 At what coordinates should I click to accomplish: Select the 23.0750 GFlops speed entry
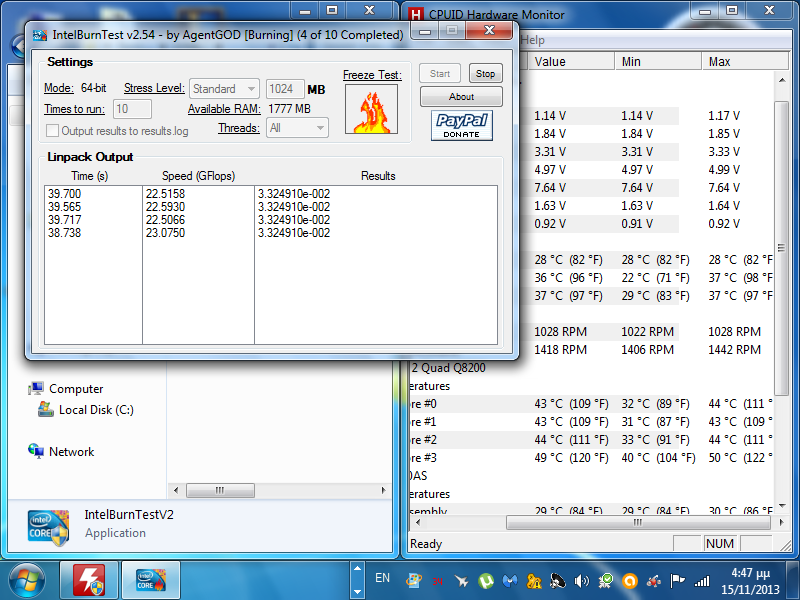click(x=165, y=233)
